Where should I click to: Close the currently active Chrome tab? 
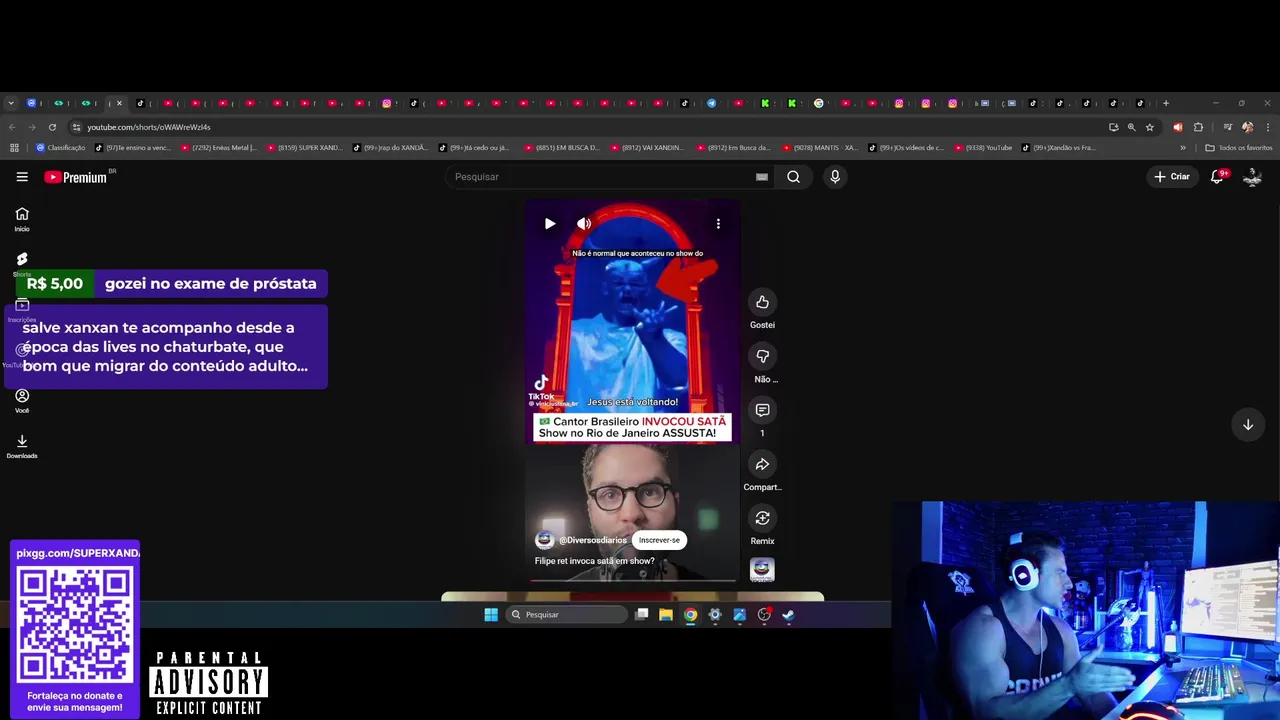[x=119, y=103]
